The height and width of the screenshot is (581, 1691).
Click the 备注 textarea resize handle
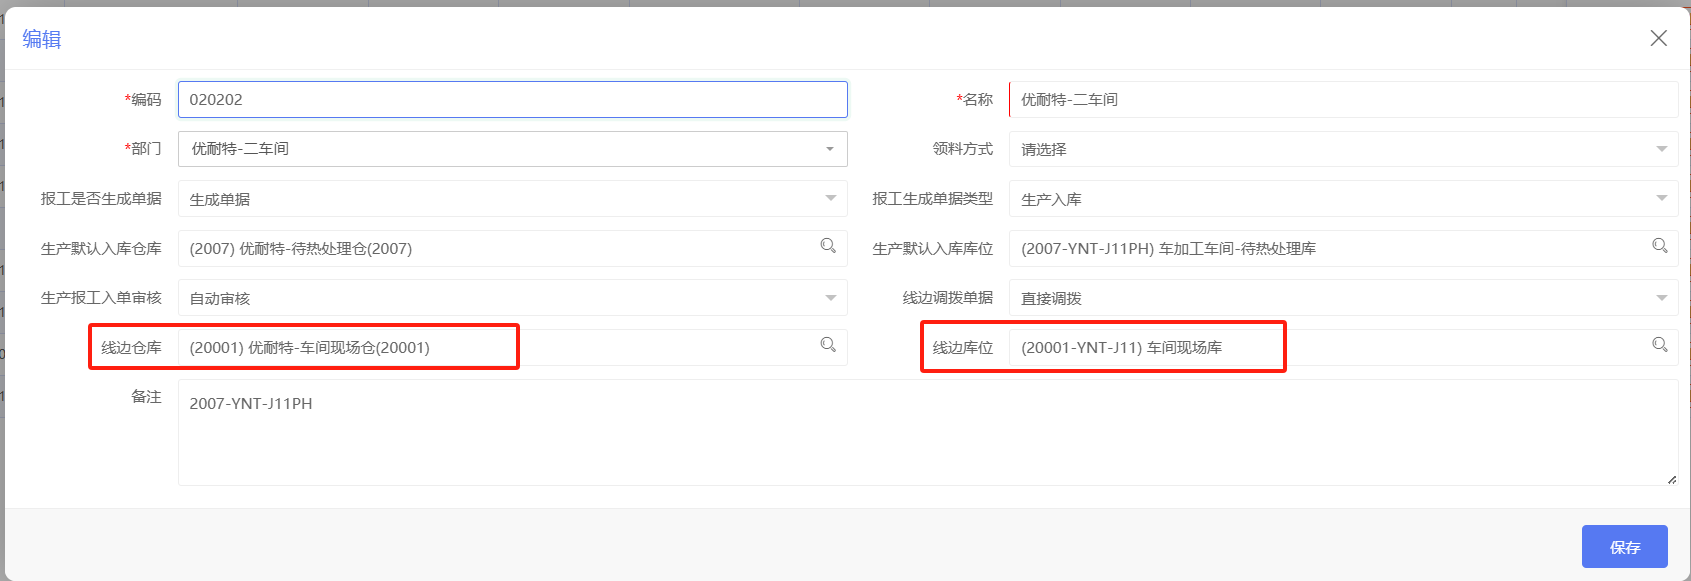pos(1671,479)
